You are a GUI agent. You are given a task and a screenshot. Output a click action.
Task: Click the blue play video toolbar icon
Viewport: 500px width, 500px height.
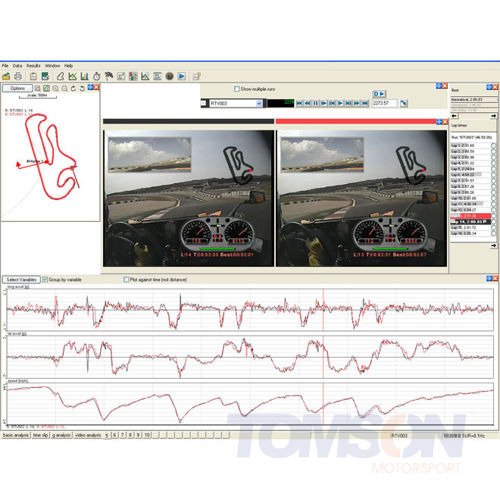click(181, 76)
